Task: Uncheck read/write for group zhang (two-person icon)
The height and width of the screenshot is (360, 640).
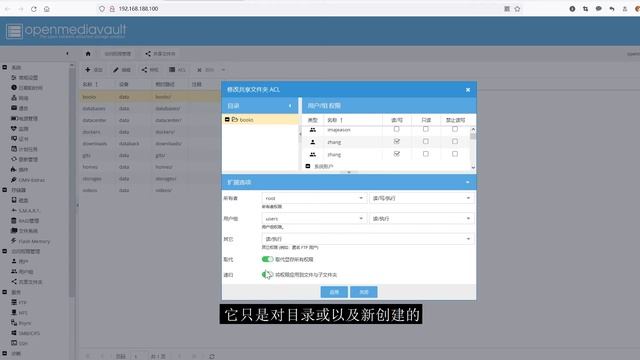Action: tap(396, 154)
